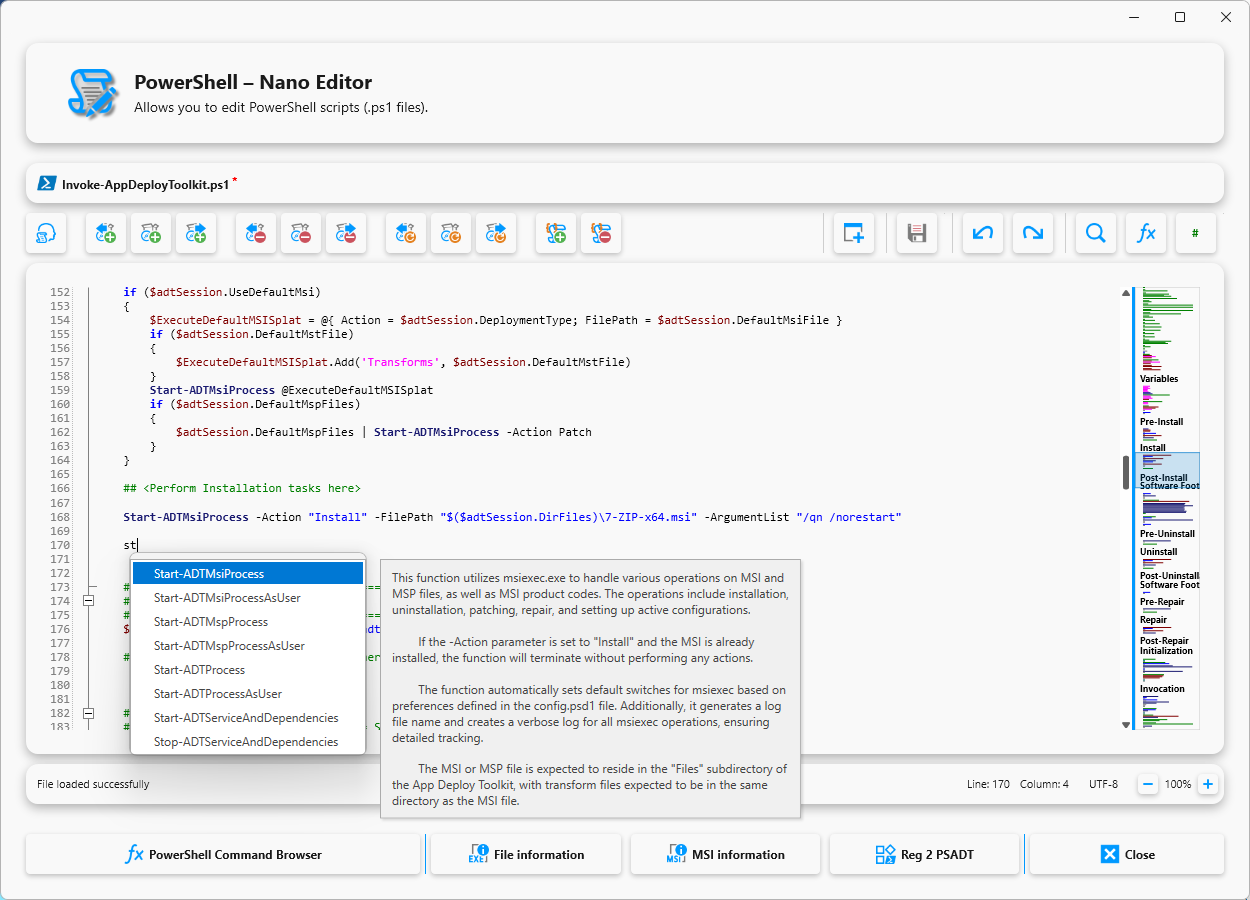This screenshot has height=900, width=1250.
Task: Jump to Invocation section in minimap
Action: (1162, 689)
